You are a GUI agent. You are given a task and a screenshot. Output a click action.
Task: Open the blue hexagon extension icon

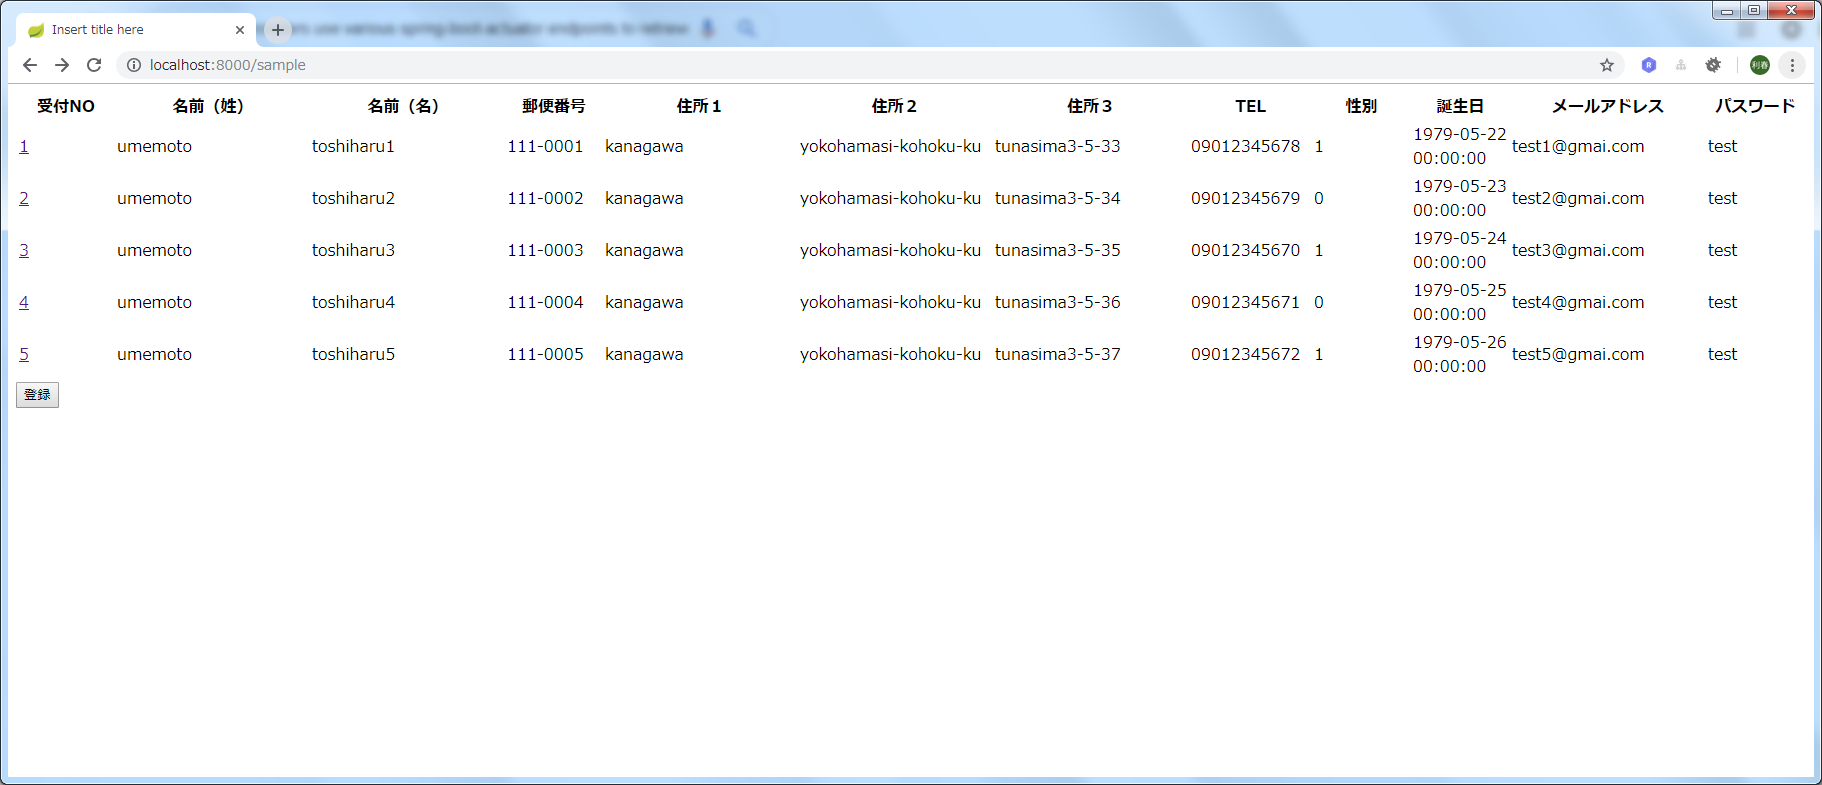pos(1649,65)
